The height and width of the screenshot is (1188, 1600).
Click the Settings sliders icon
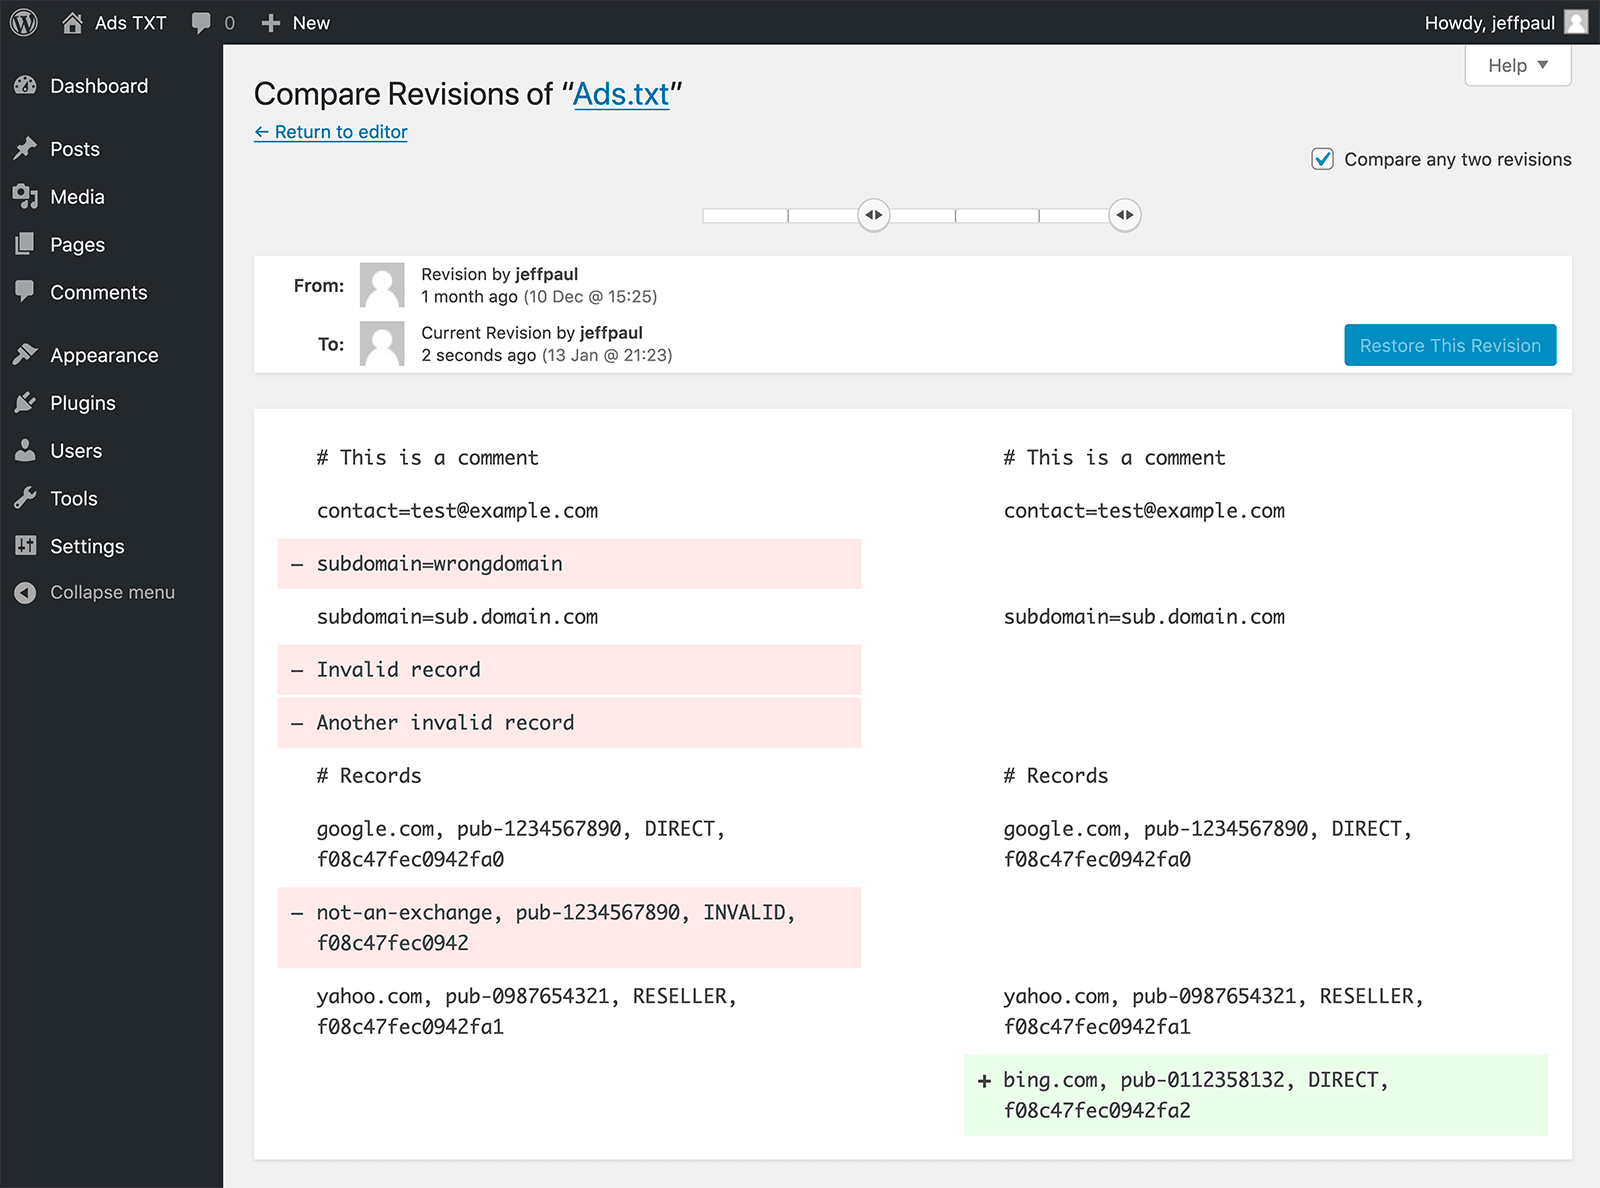[25, 546]
